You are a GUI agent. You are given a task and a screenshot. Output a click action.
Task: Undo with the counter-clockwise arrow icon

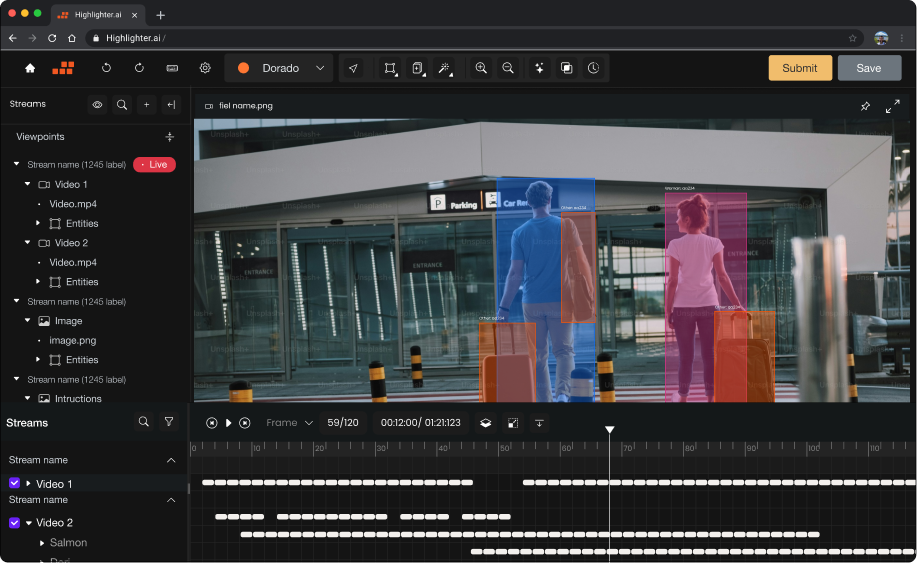coord(106,68)
